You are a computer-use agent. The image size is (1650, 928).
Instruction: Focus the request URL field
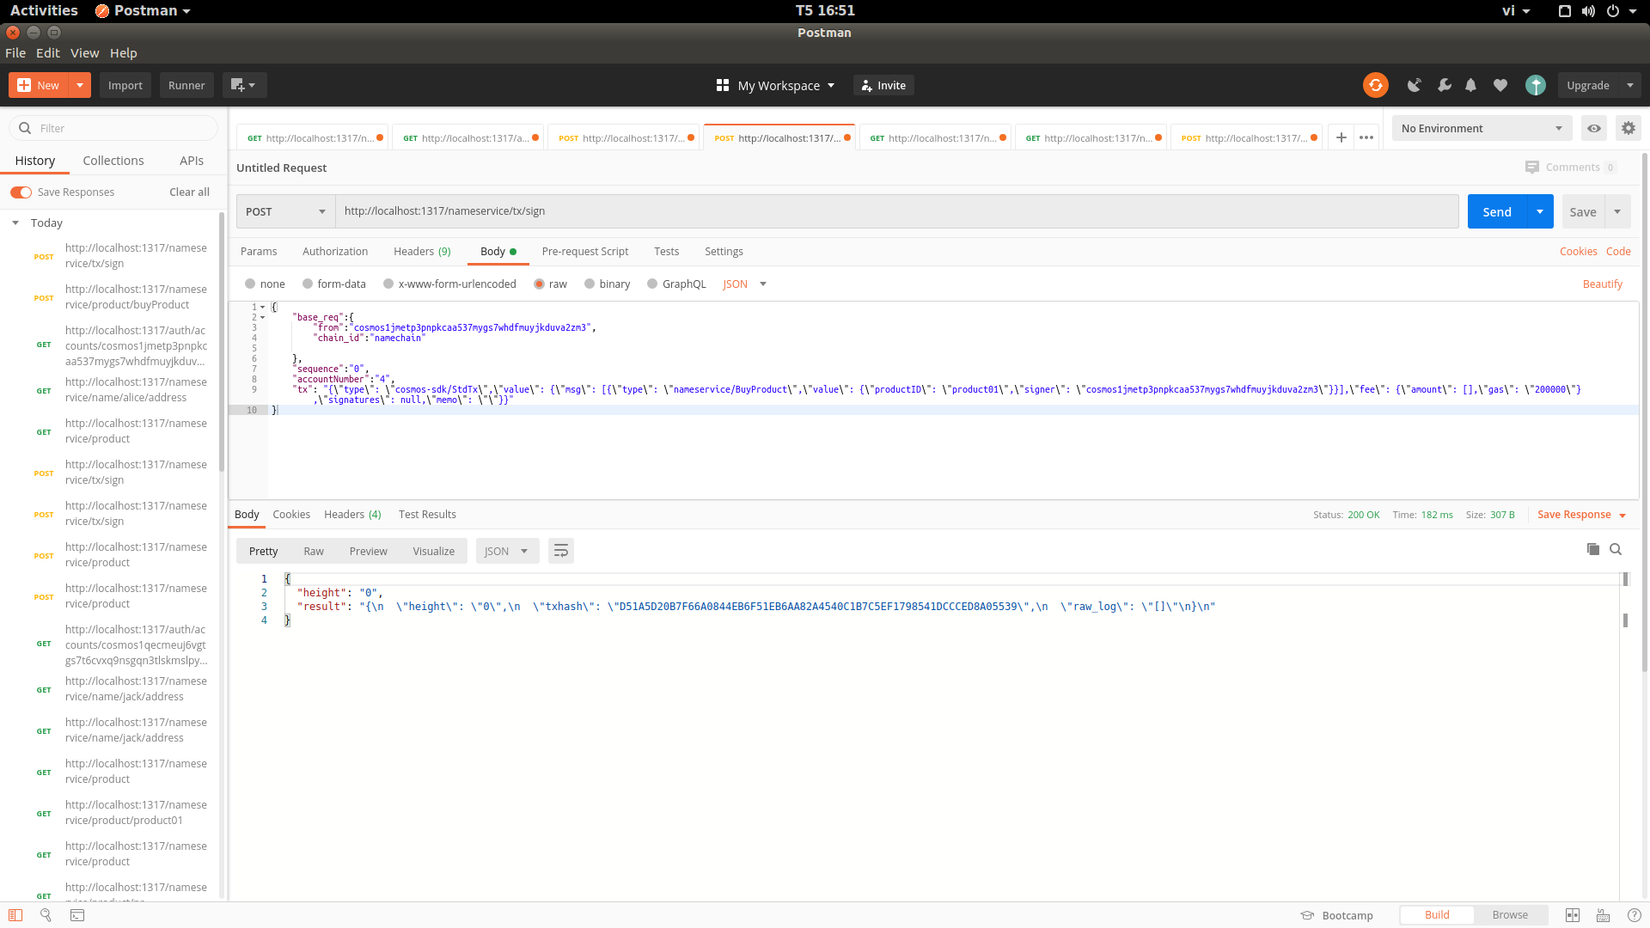(x=897, y=211)
